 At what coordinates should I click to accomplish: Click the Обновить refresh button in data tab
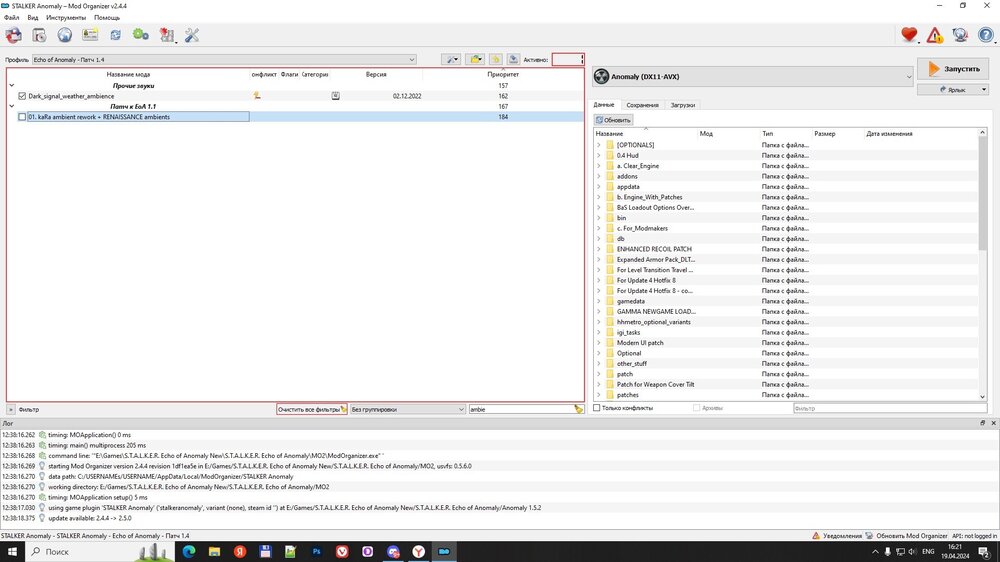[614, 120]
